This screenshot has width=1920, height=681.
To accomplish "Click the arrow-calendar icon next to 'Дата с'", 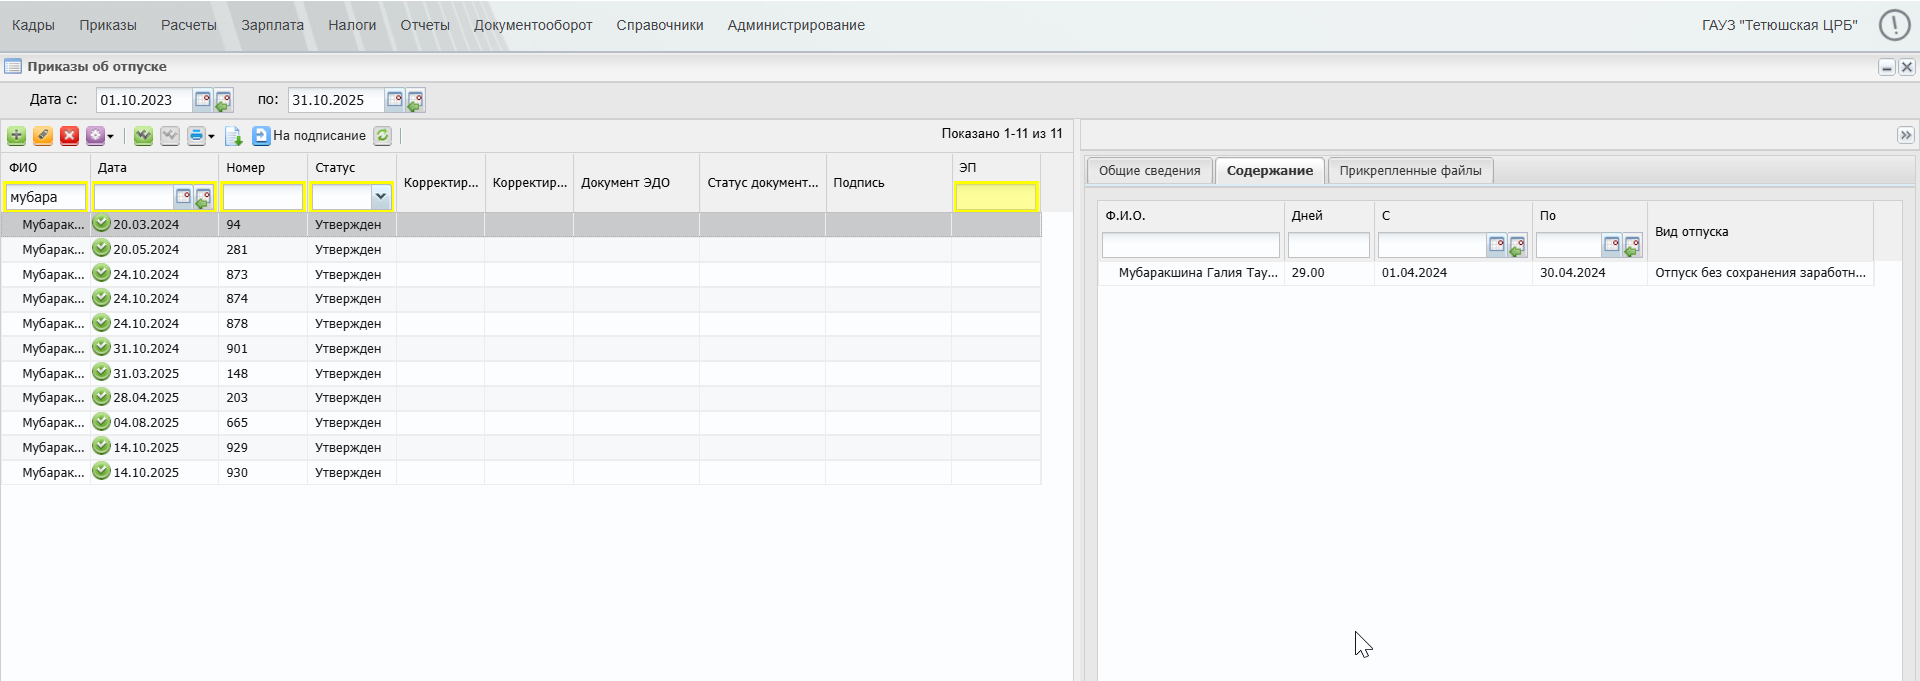I will point(223,100).
